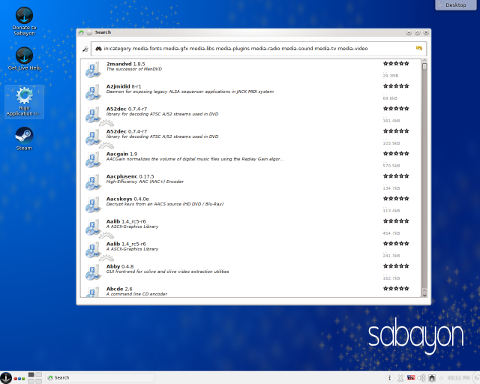The image size is (480, 384).
Task: Click the yellow clear icon in search field
Action: (419, 48)
